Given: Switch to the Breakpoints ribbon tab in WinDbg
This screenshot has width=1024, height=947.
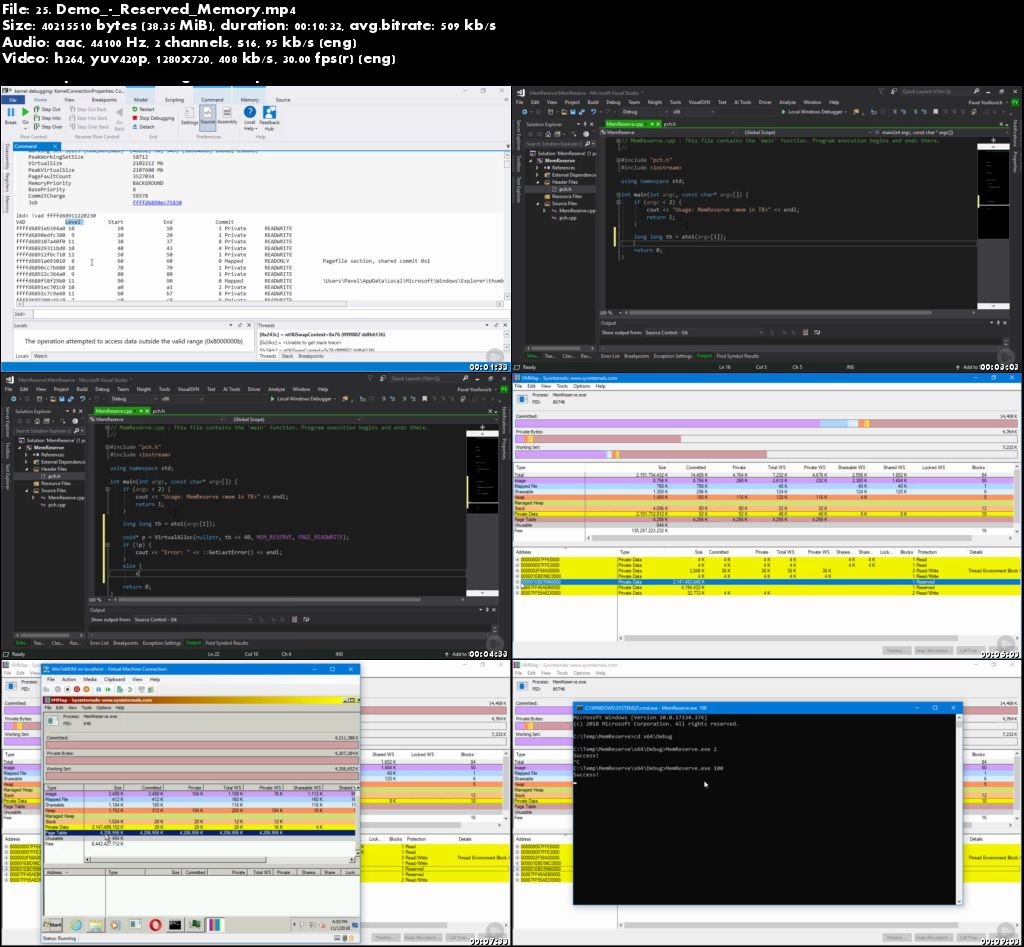Looking at the screenshot, I should [104, 100].
